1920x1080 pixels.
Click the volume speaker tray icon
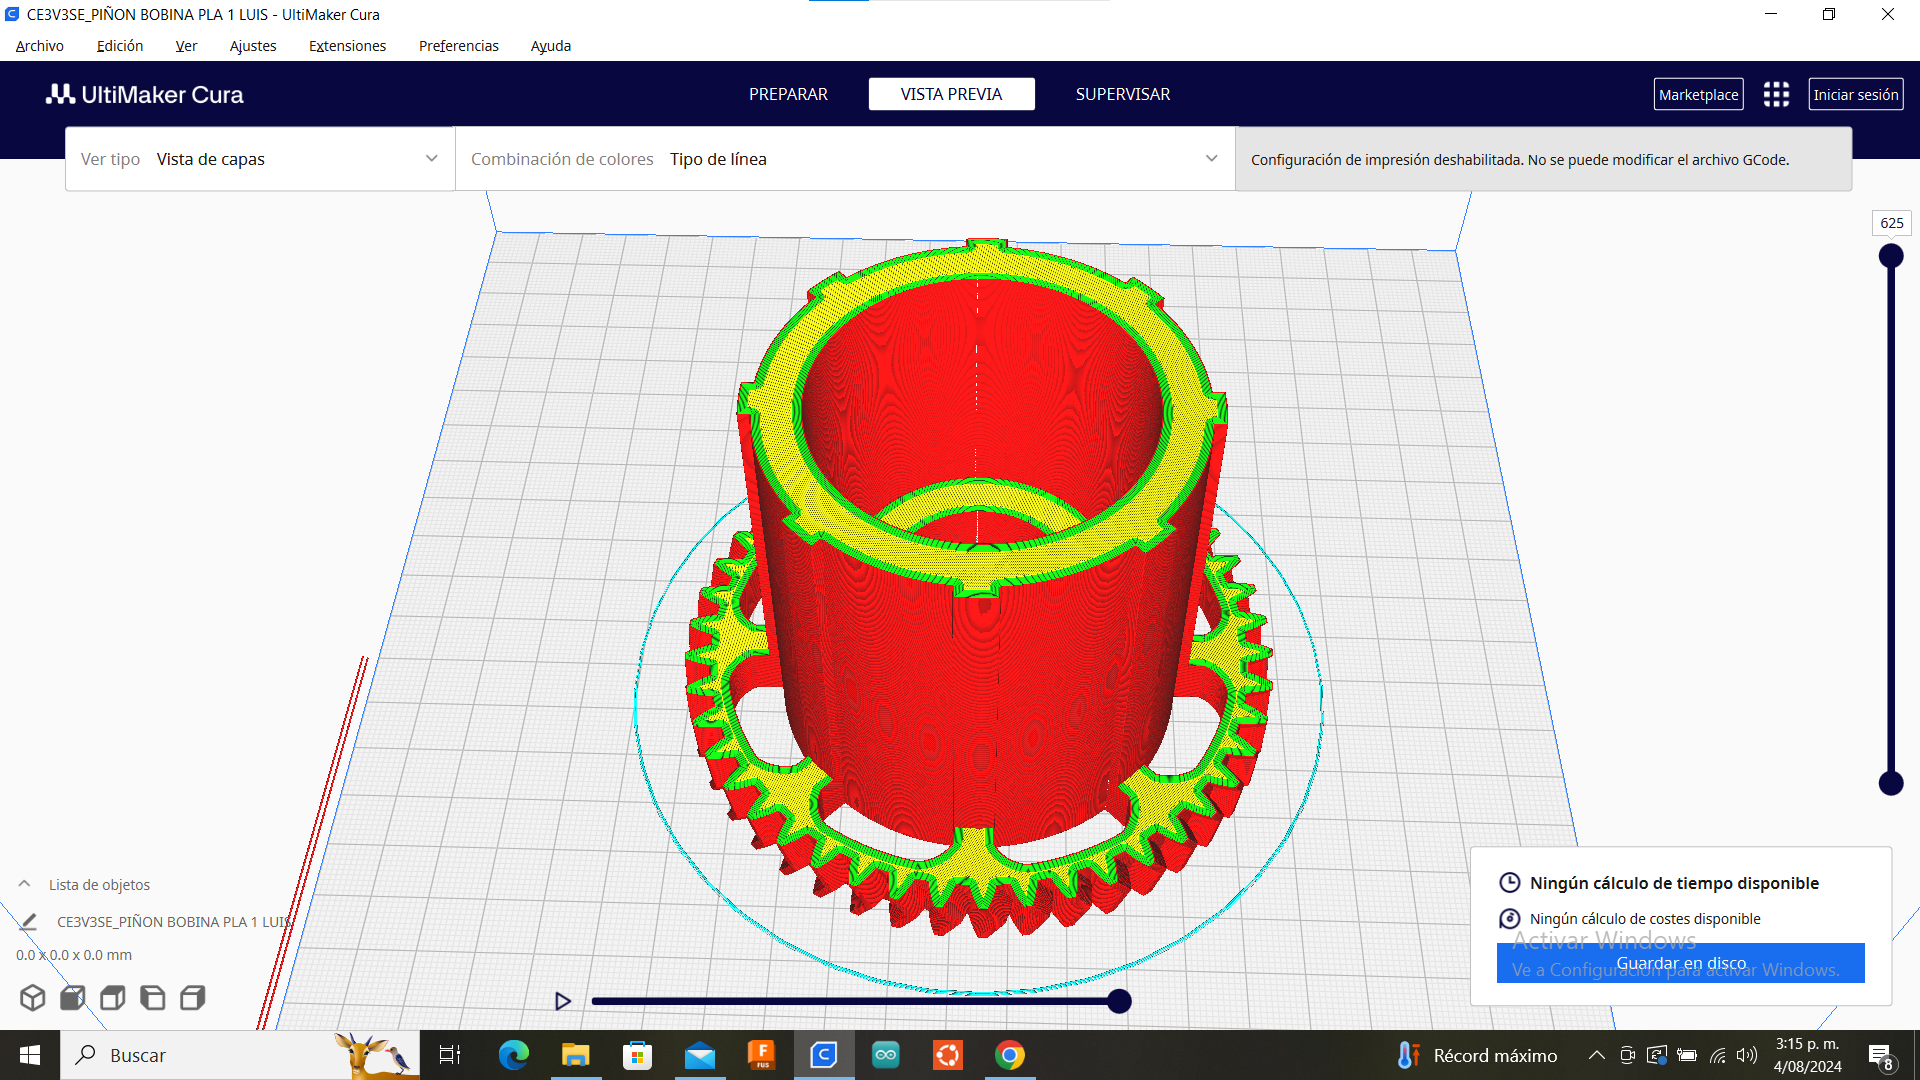point(1747,1055)
